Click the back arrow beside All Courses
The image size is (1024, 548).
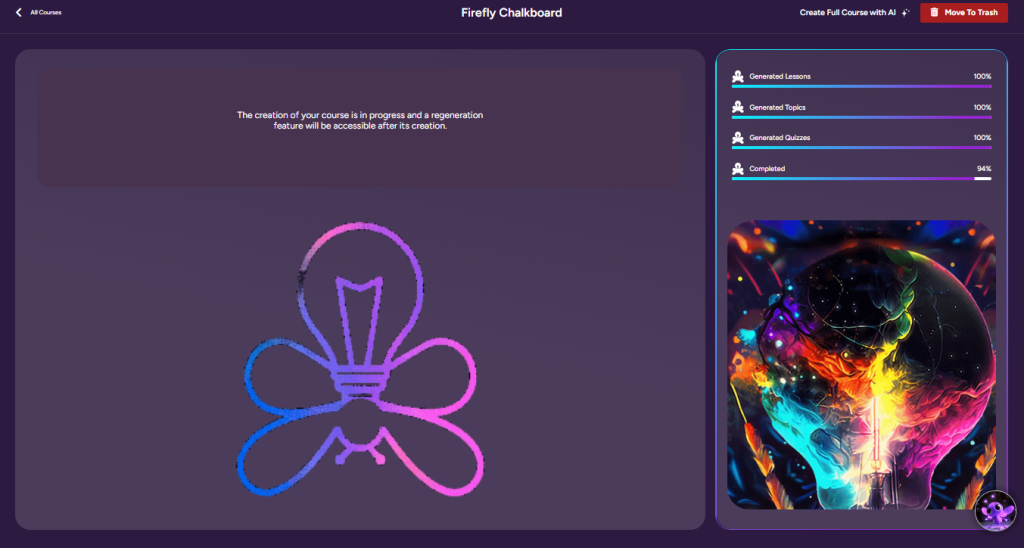(x=18, y=13)
